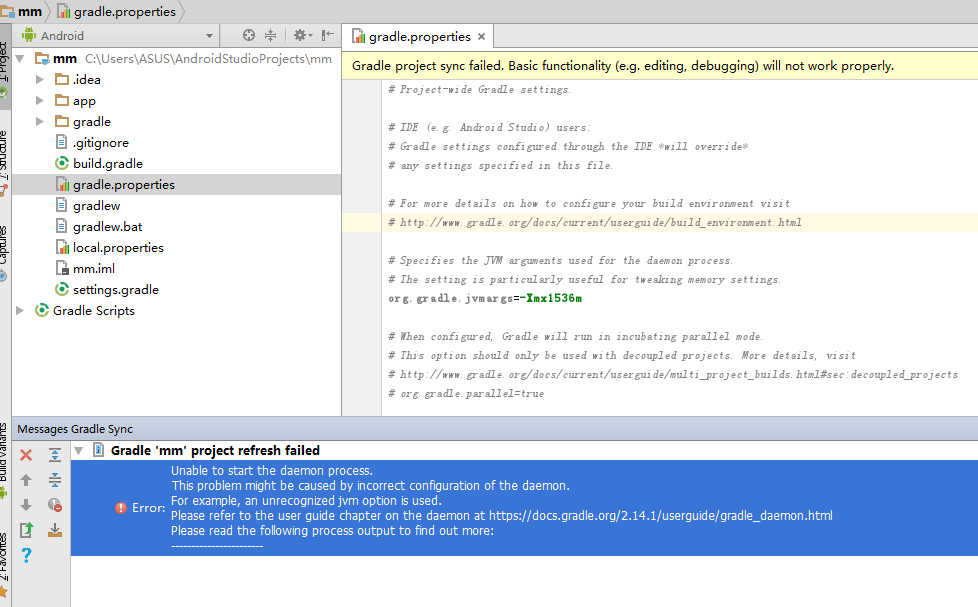Click the app folder icon
This screenshot has height=607, width=978.
(x=62, y=100)
